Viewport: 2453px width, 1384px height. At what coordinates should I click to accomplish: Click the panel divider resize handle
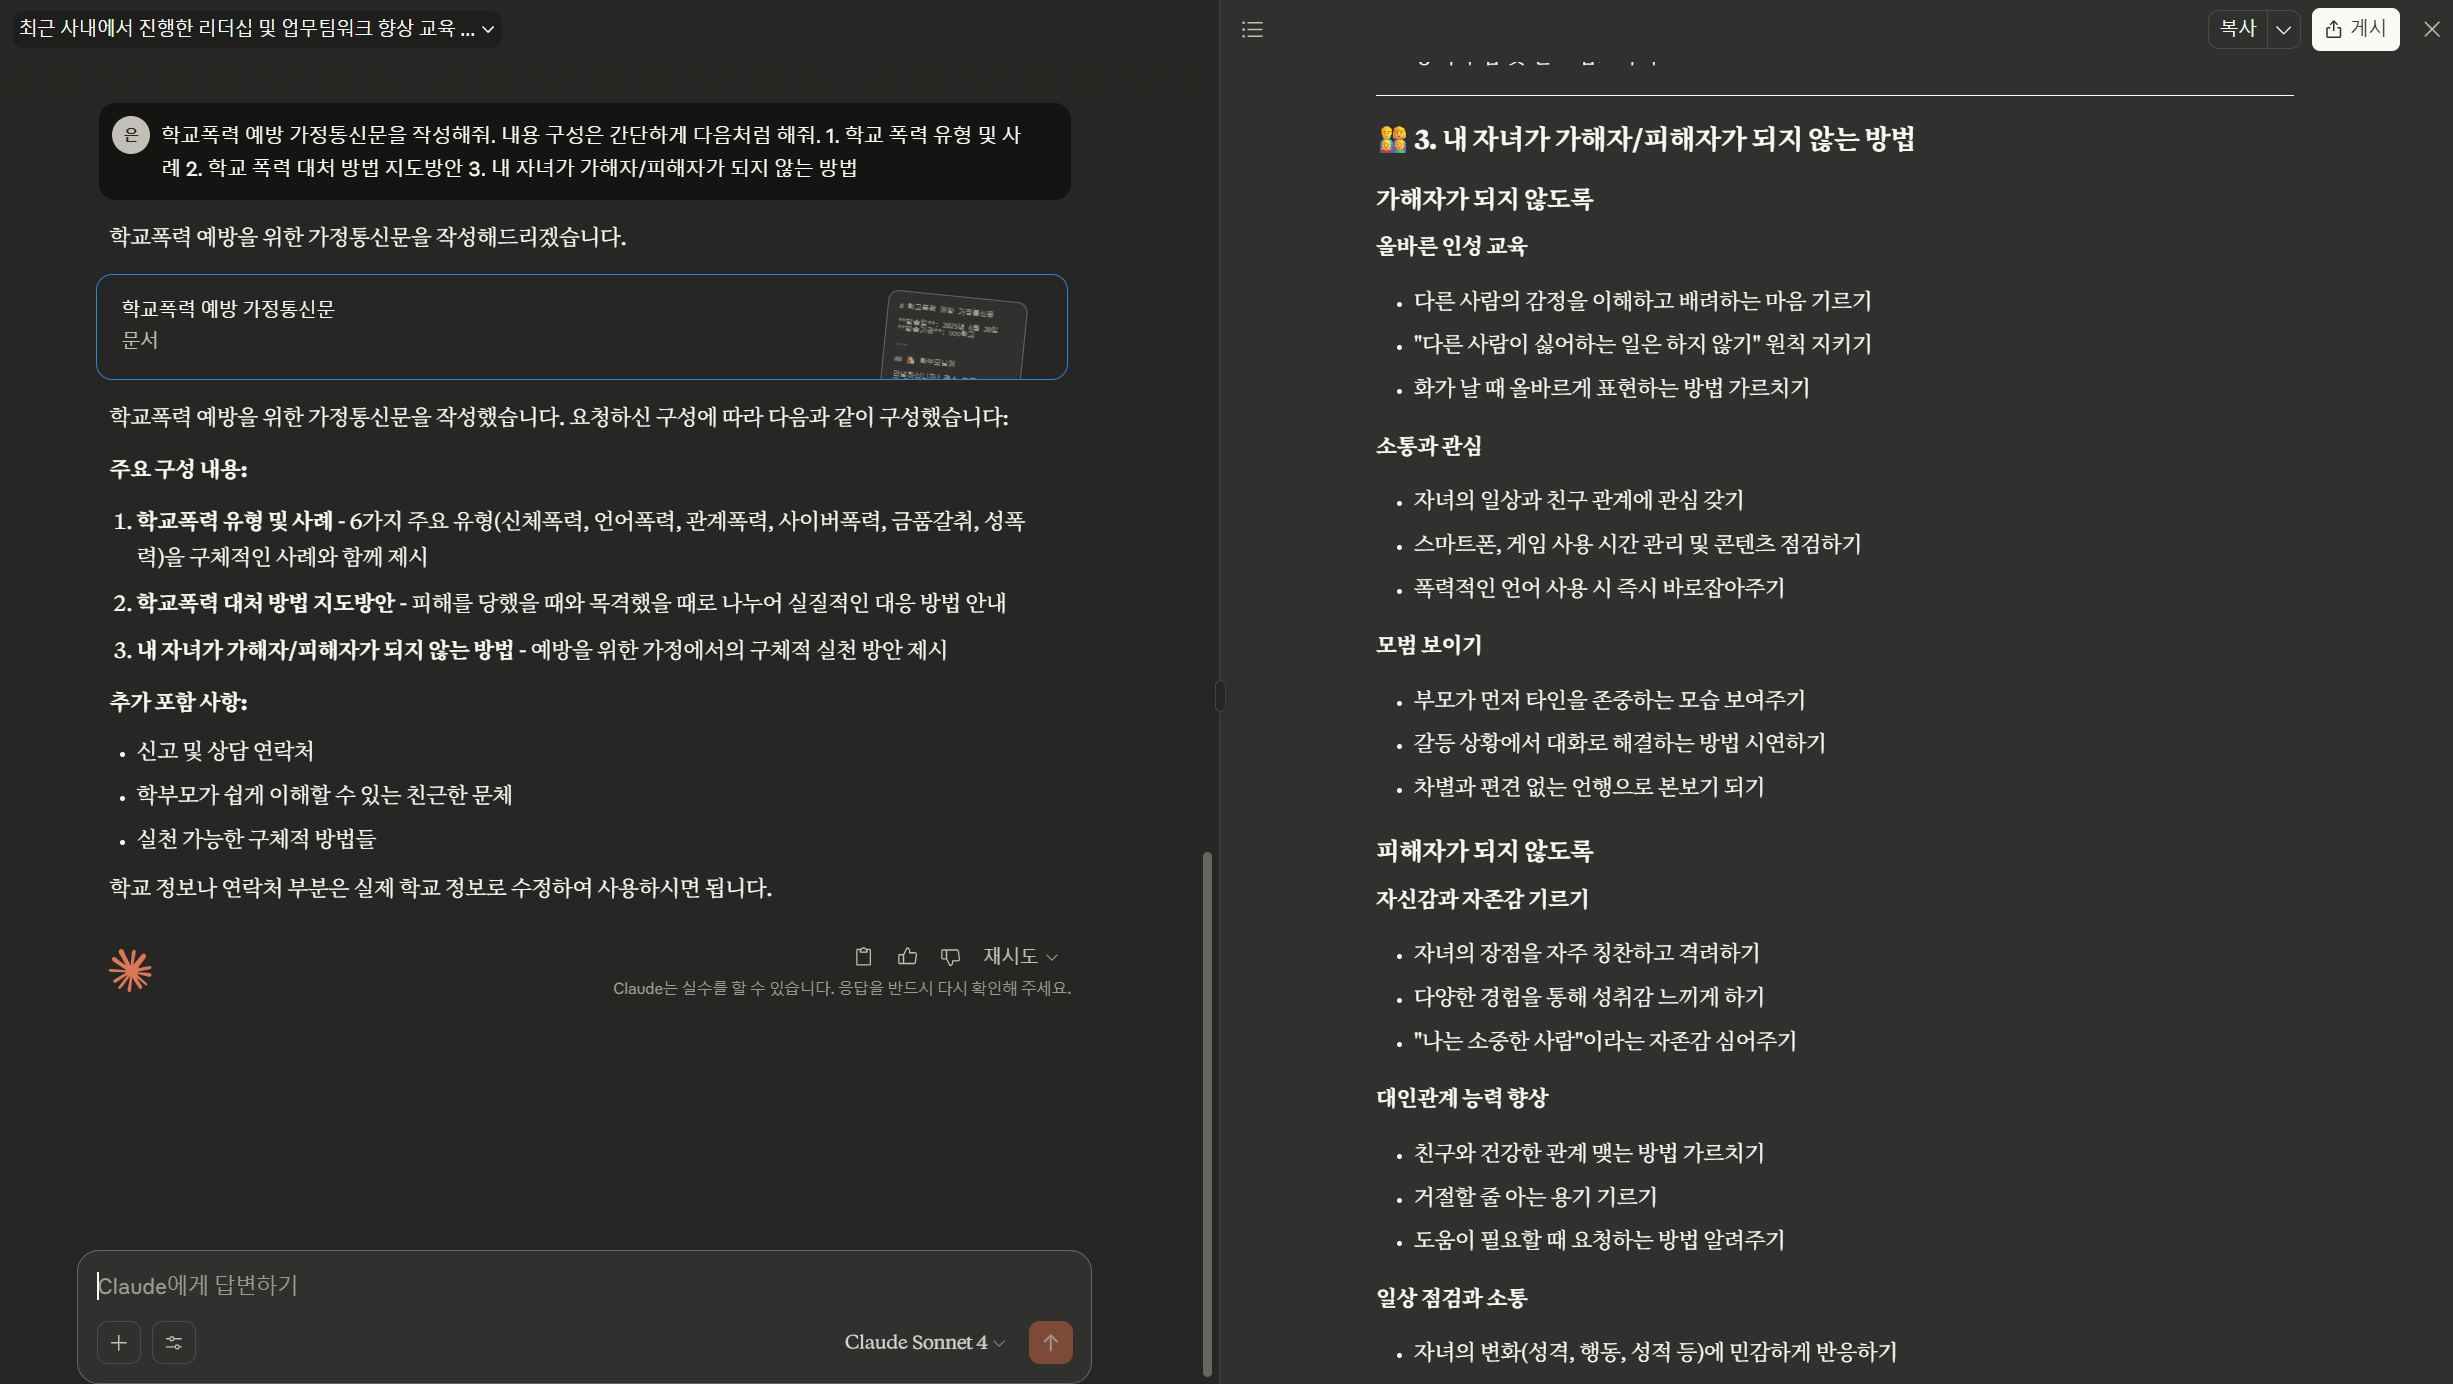coord(1220,695)
